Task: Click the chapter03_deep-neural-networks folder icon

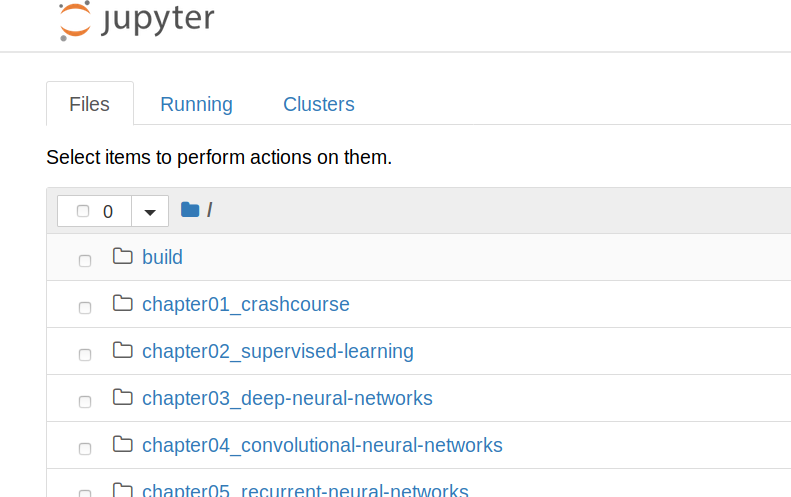Action: point(123,397)
